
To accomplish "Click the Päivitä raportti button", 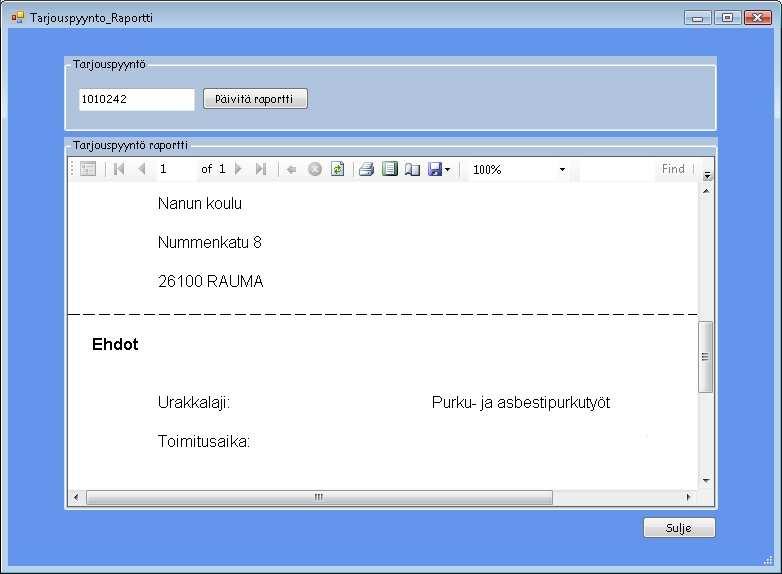I will (255, 99).
